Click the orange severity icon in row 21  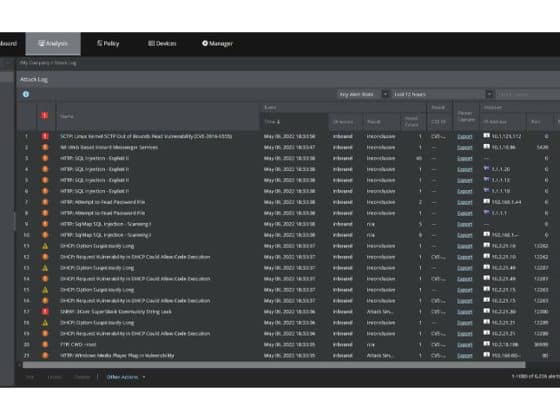pyautogui.click(x=45, y=356)
